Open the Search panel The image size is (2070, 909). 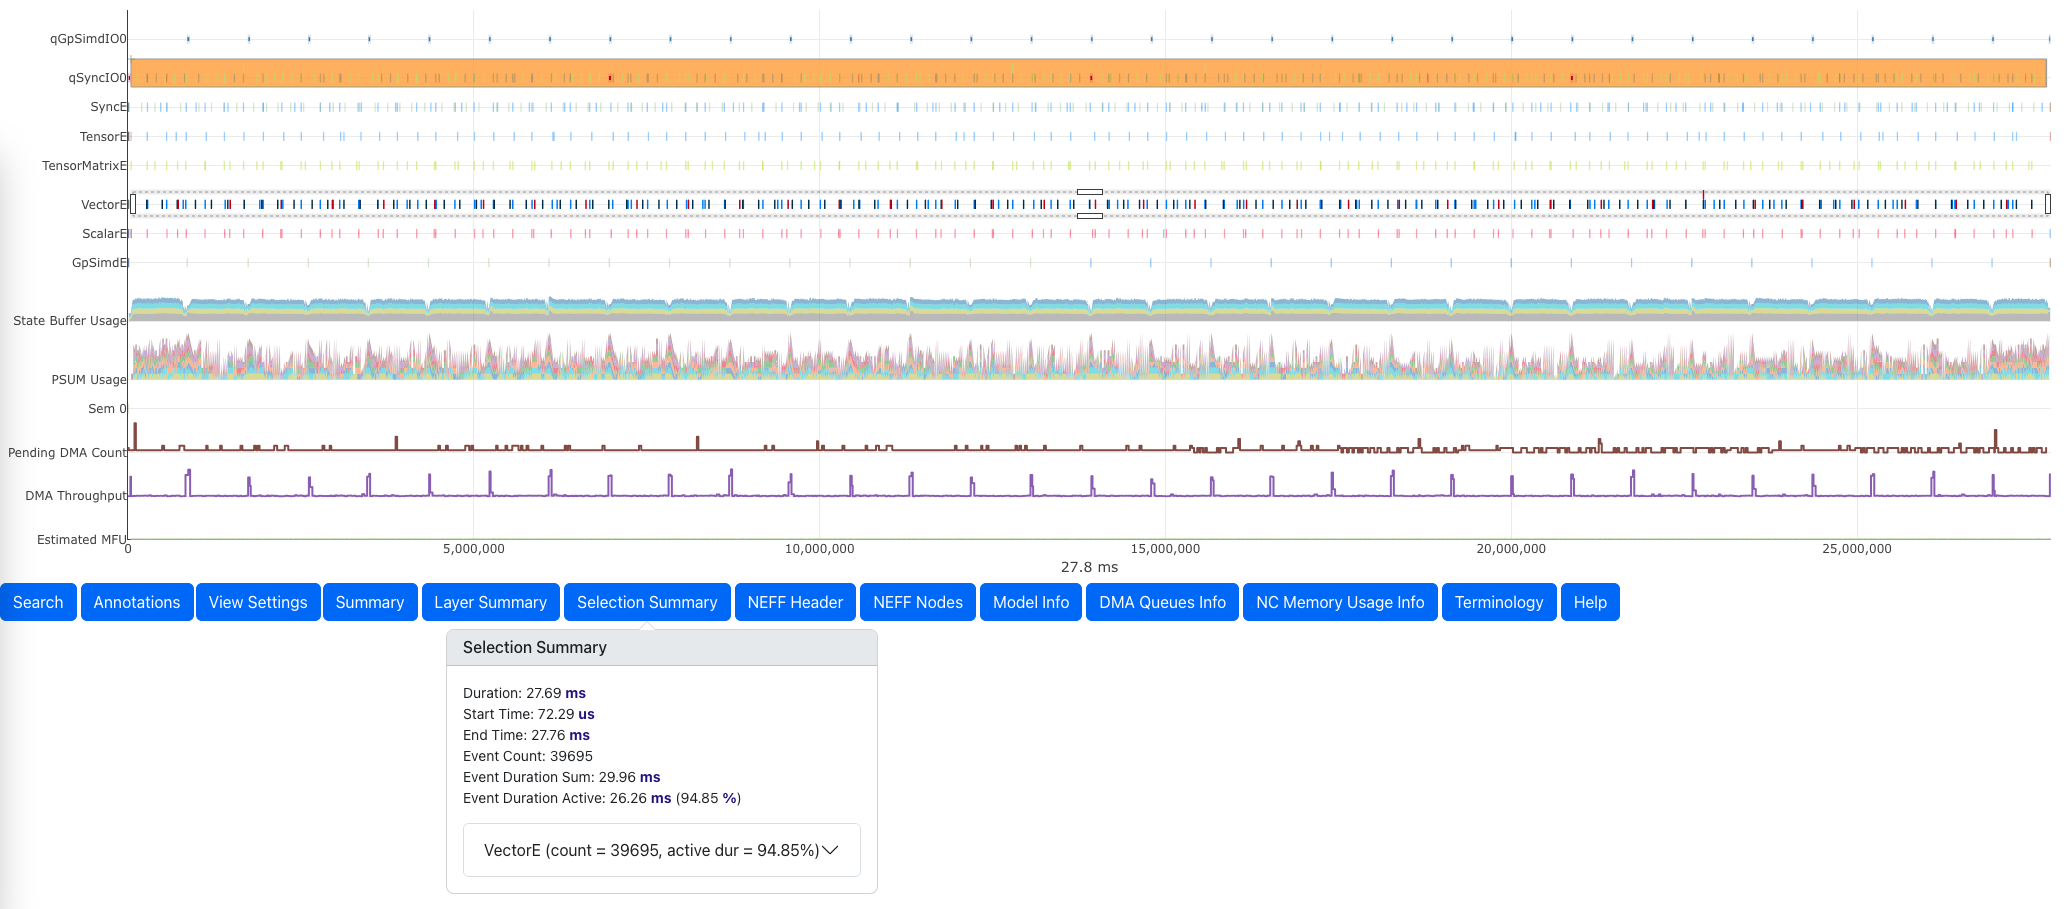tap(38, 602)
